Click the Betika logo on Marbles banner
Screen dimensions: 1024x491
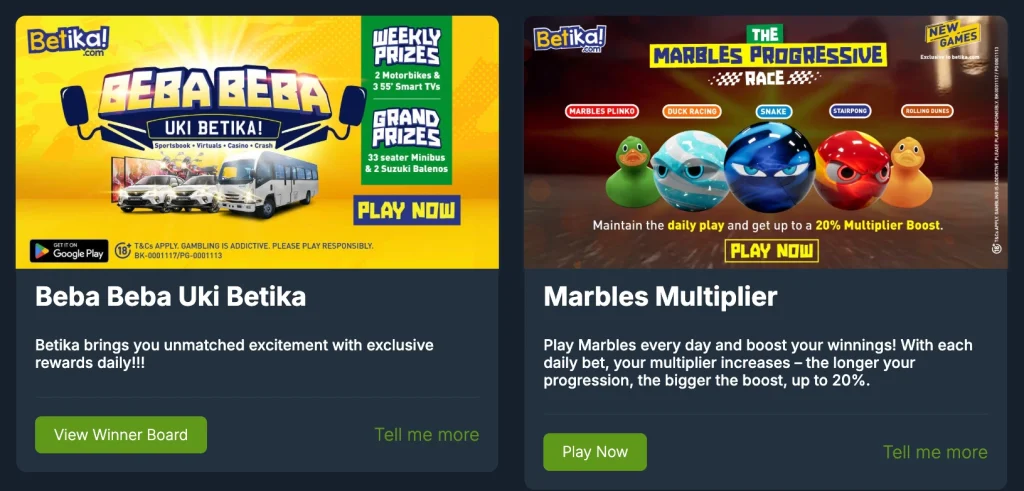569,39
